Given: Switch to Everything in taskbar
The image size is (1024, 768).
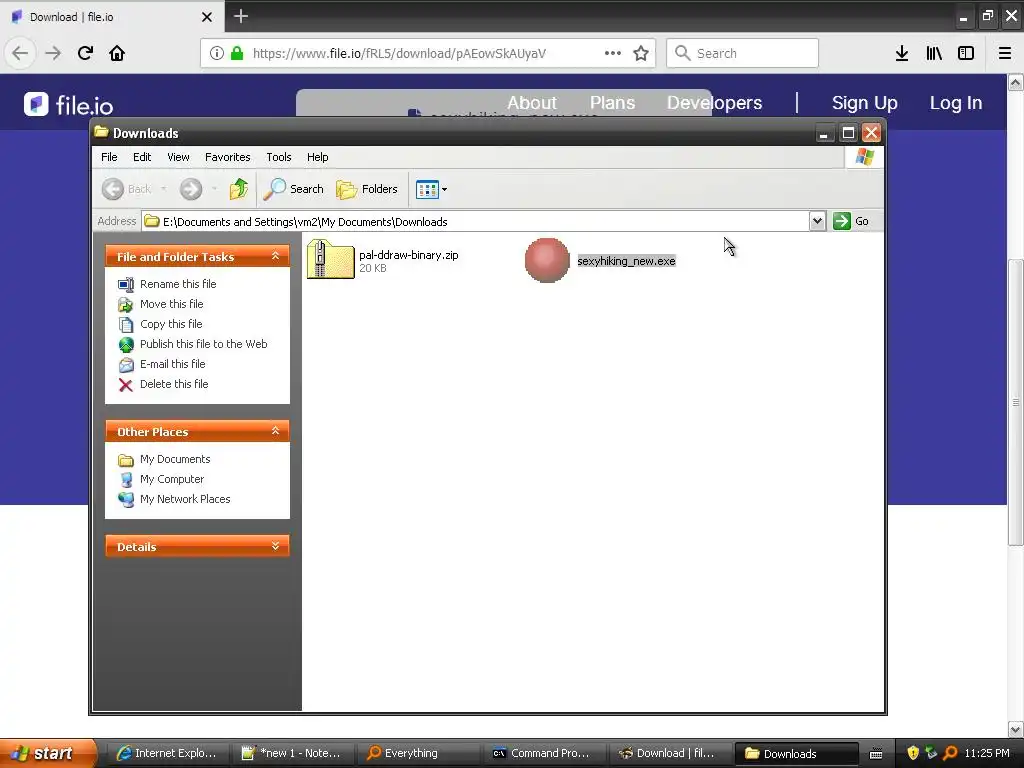Looking at the screenshot, I should pos(417,754).
